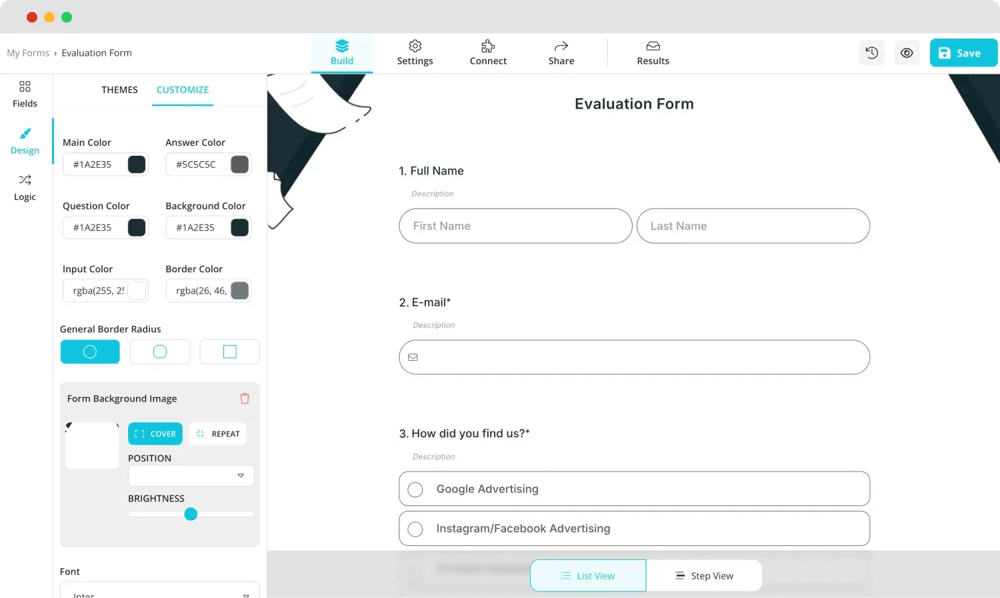Select square border radius option
This screenshot has width=1000, height=598.
coord(229,352)
